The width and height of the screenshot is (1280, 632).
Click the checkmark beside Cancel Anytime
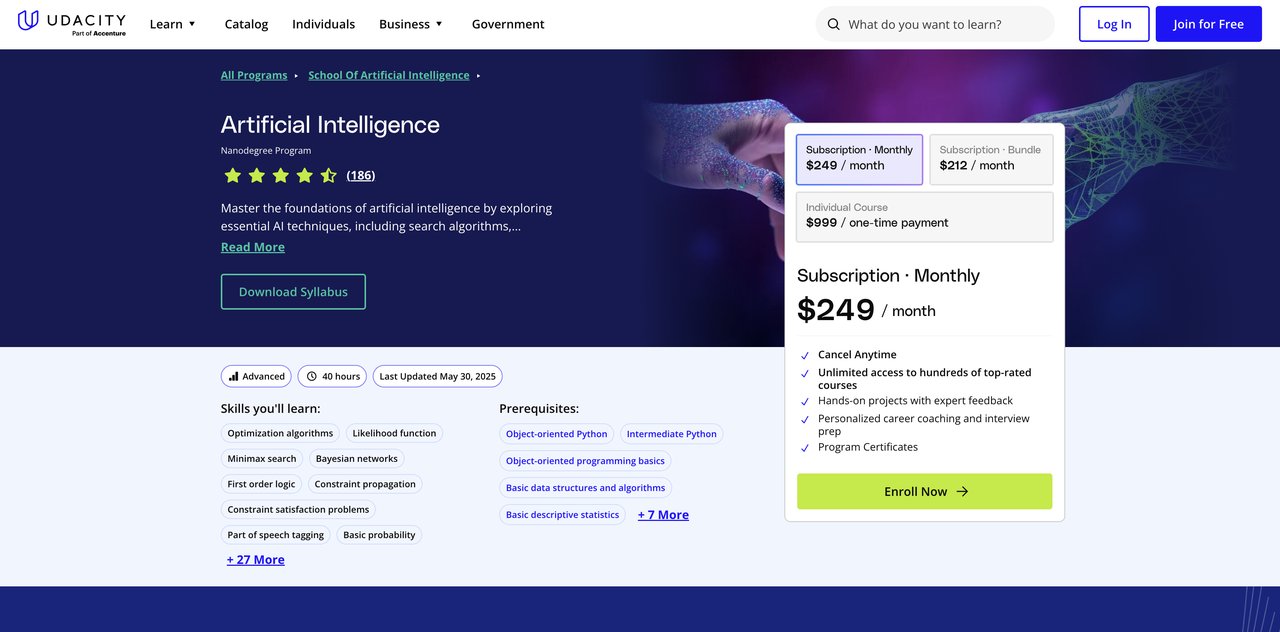pos(804,355)
